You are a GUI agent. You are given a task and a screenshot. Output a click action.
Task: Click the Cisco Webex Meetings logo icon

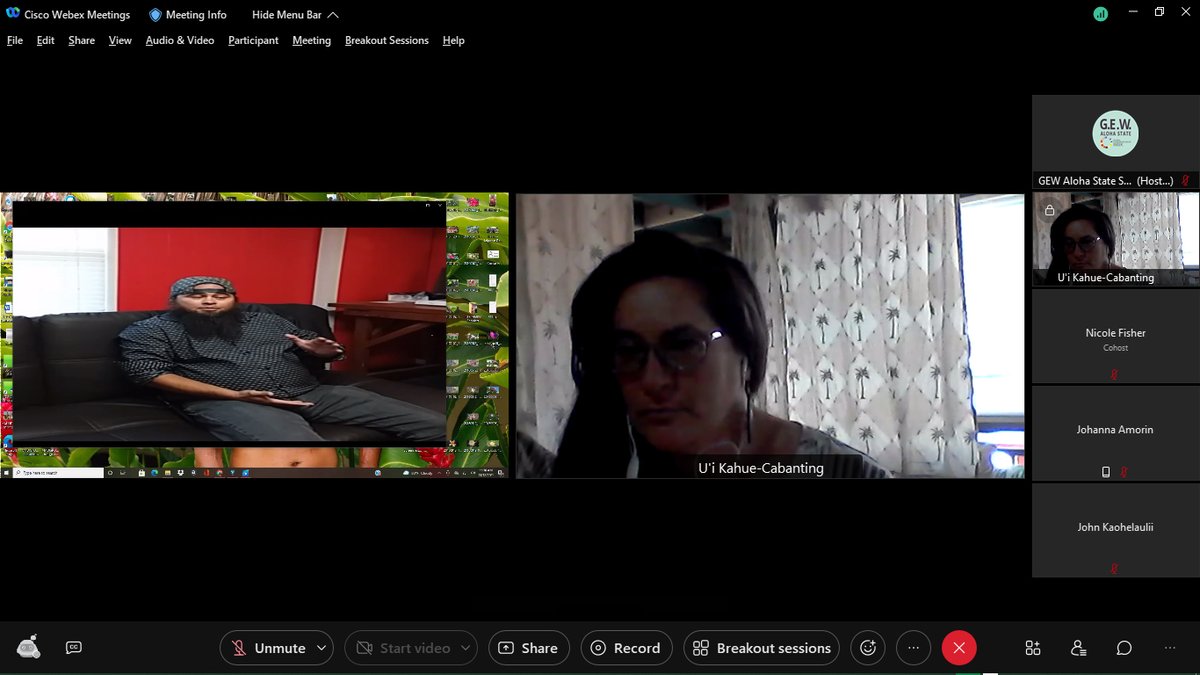click(x=11, y=15)
